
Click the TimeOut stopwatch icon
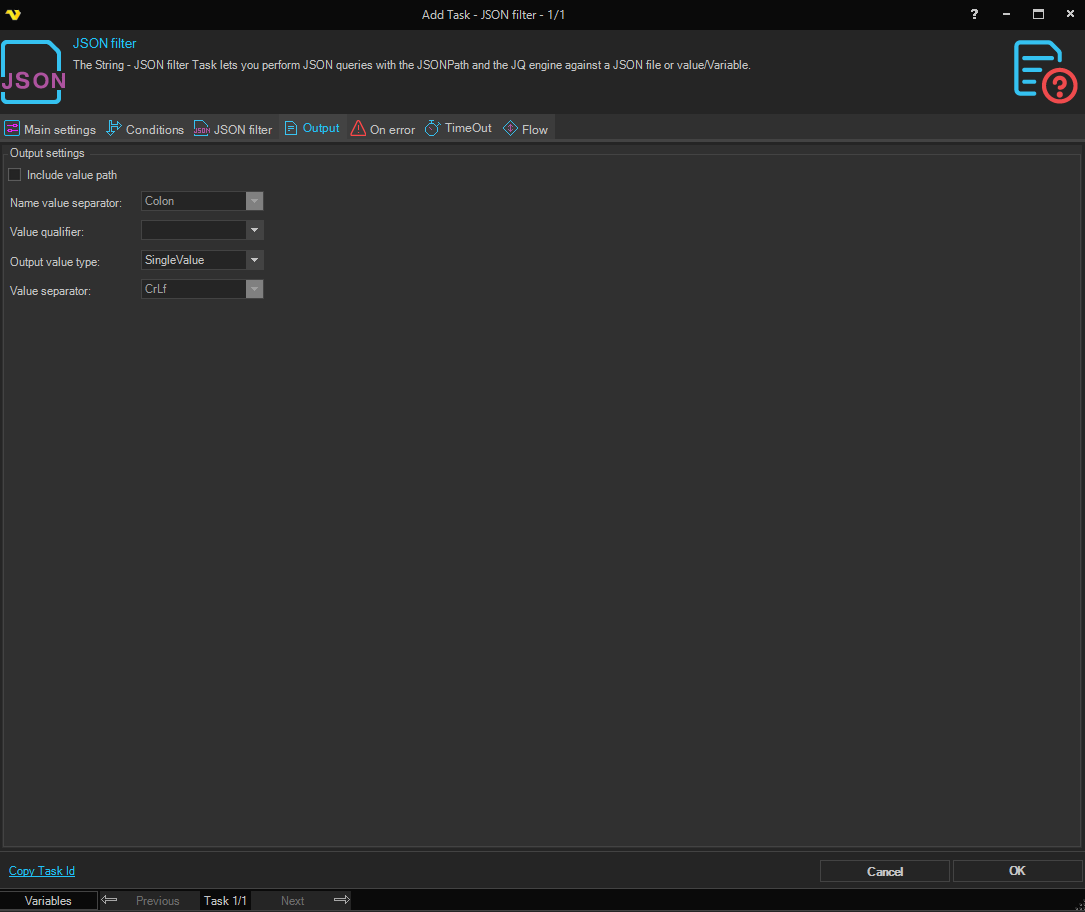tap(432, 129)
